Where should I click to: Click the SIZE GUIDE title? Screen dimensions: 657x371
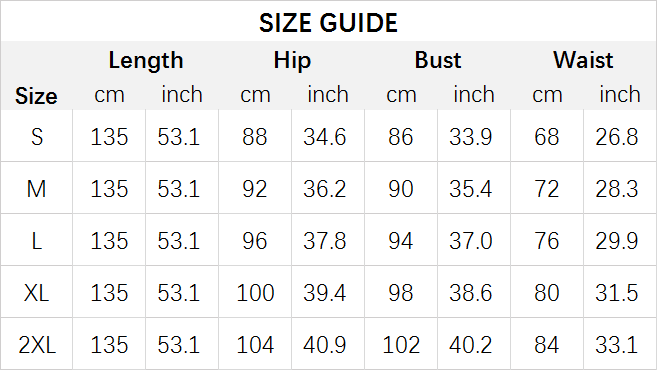pyautogui.click(x=328, y=23)
